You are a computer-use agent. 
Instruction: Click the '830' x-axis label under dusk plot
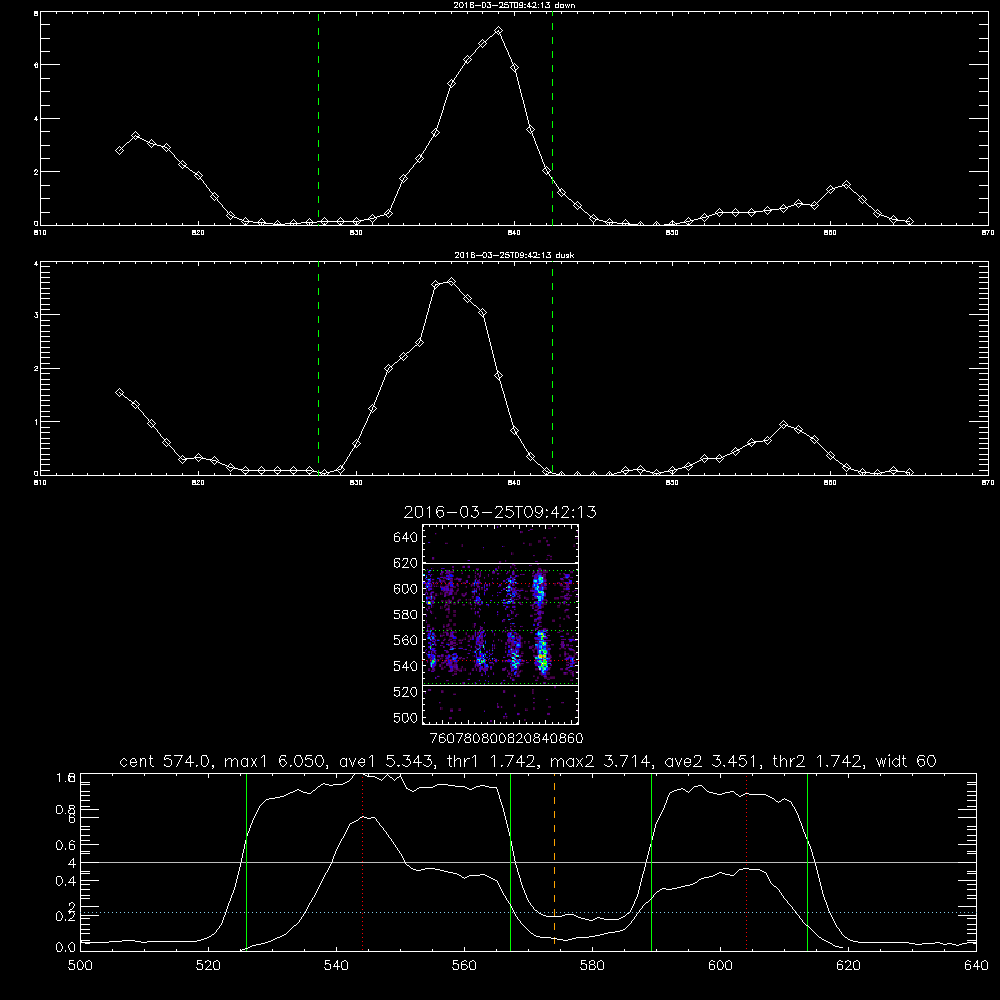356,483
